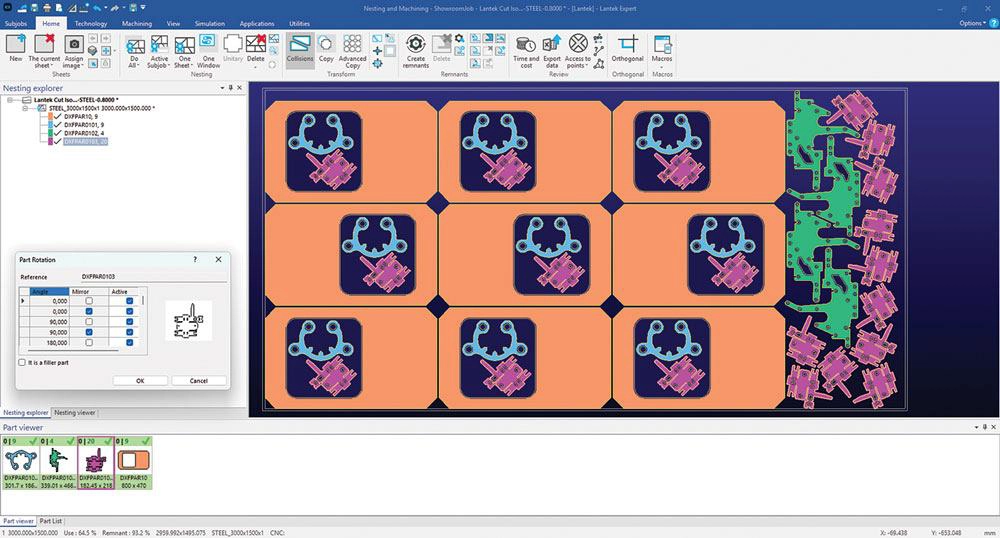The height and width of the screenshot is (538, 1000).
Task: Switch to the Nesting viewer tab
Action: [75, 412]
